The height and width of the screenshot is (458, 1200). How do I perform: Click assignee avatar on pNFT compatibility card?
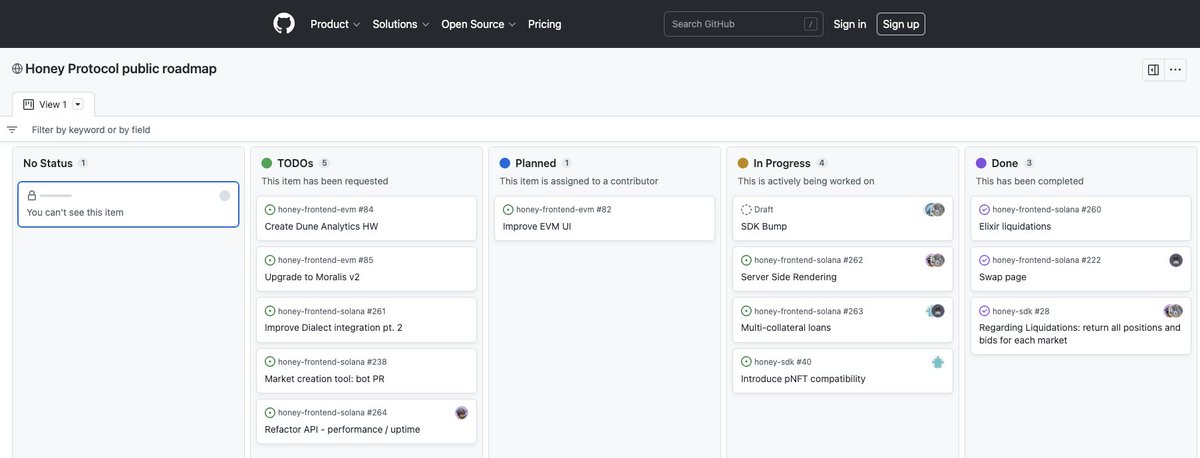937,362
